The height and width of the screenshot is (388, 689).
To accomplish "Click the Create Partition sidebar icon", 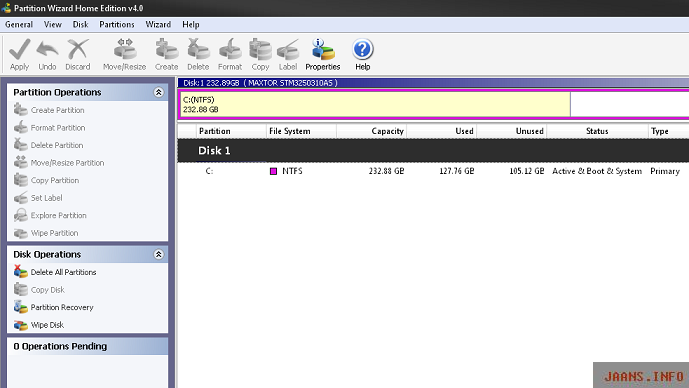I will pos(20,109).
